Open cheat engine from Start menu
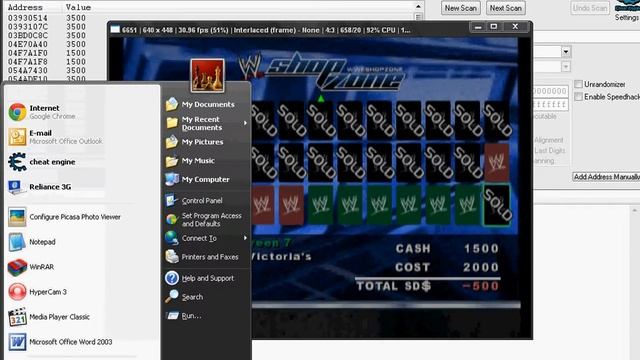Image resolution: width=640 pixels, height=360 pixels. click(x=42, y=162)
